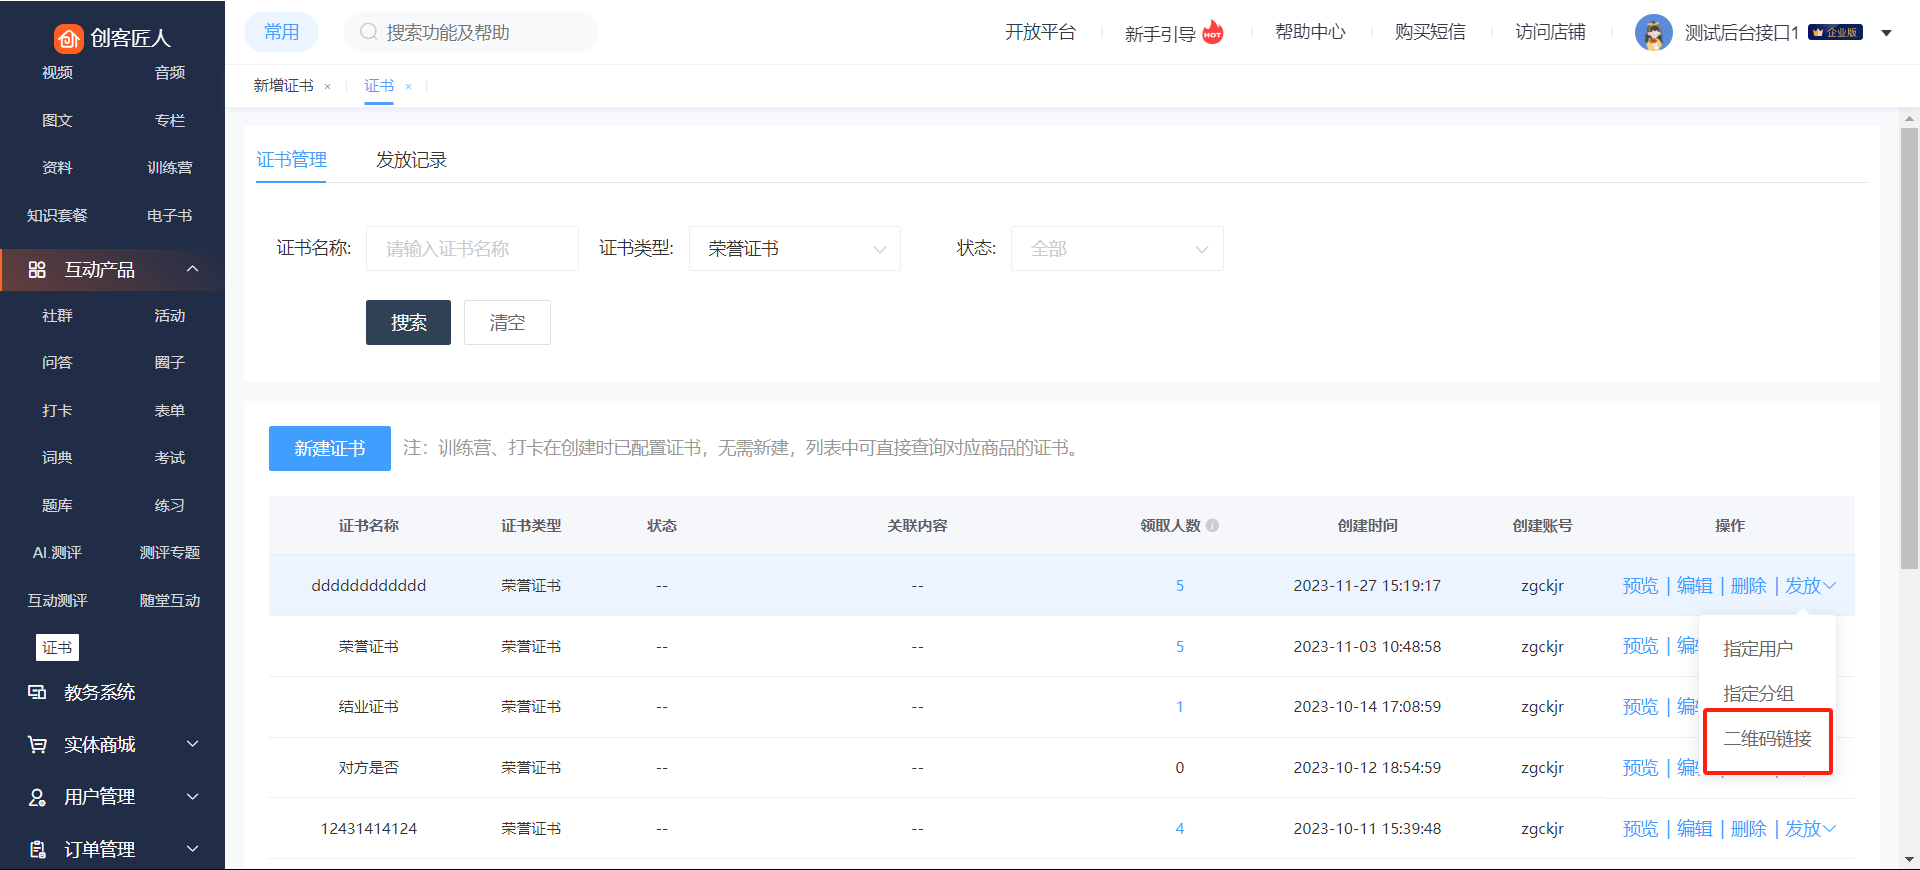Switch to the 新增证书 page tab
The width and height of the screenshot is (1920, 870).
[283, 86]
